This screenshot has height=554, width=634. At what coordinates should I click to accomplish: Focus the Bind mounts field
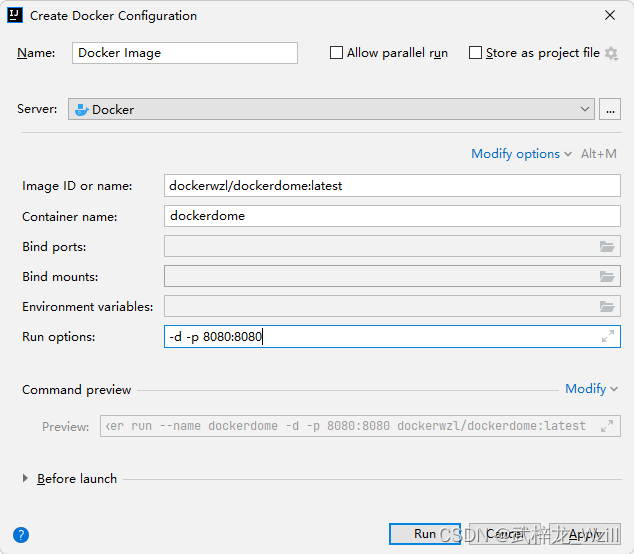click(392, 277)
